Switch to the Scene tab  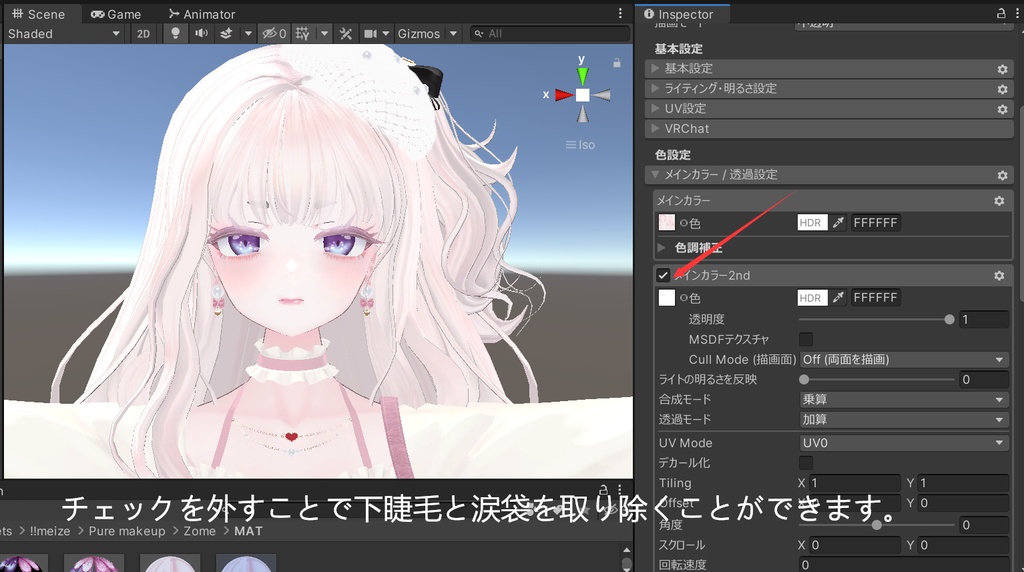click(x=39, y=14)
